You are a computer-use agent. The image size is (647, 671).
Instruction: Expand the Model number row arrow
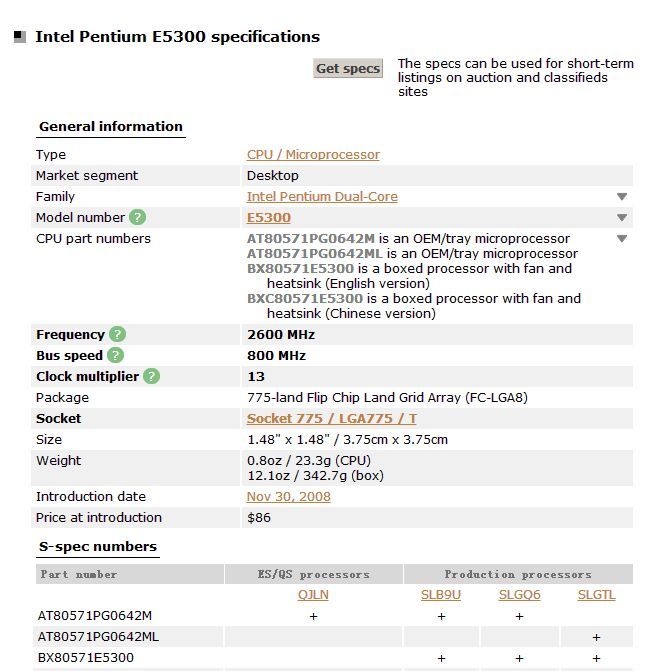click(x=622, y=218)
